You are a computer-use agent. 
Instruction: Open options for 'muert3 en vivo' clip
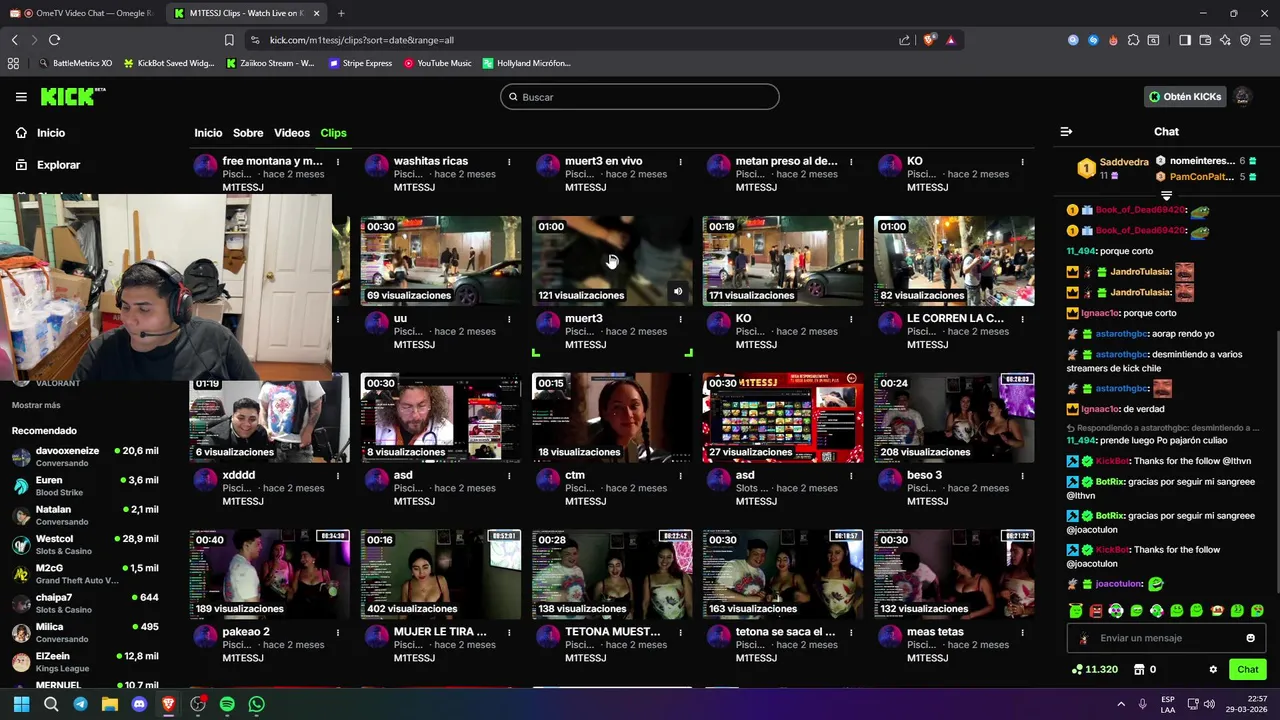pyautogui.click(x=680, y=161)
